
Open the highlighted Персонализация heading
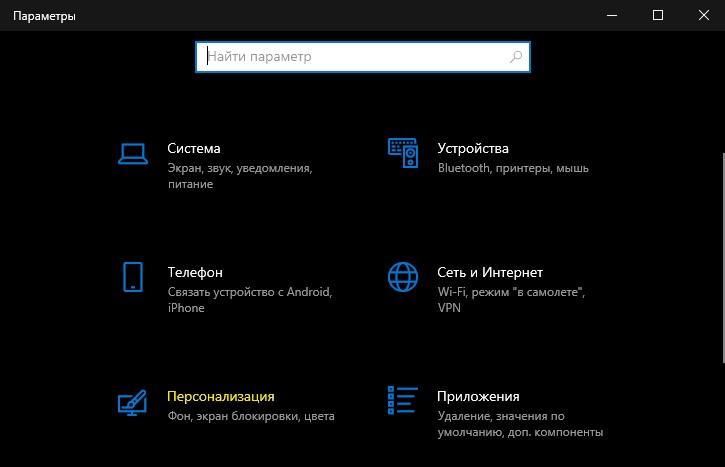(221, 396)
